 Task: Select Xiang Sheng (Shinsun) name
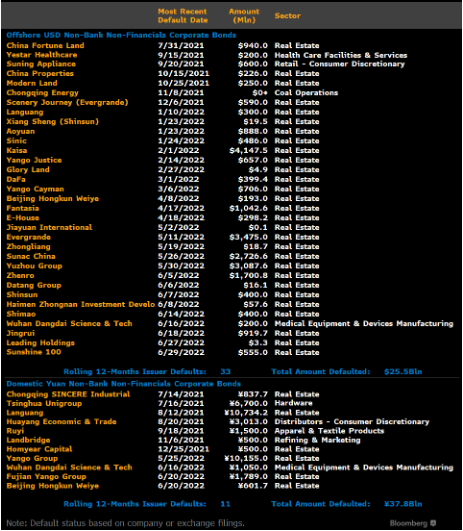(52, 122)
